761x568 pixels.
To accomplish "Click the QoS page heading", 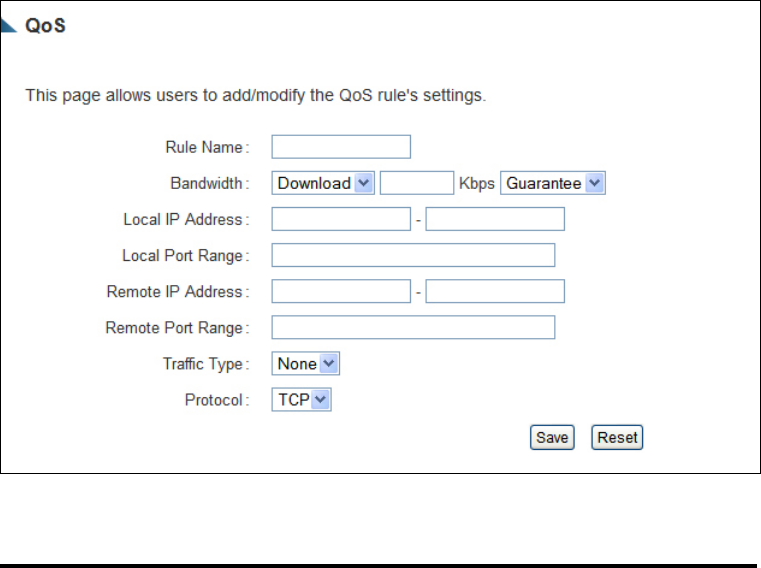I will (45, 26).
